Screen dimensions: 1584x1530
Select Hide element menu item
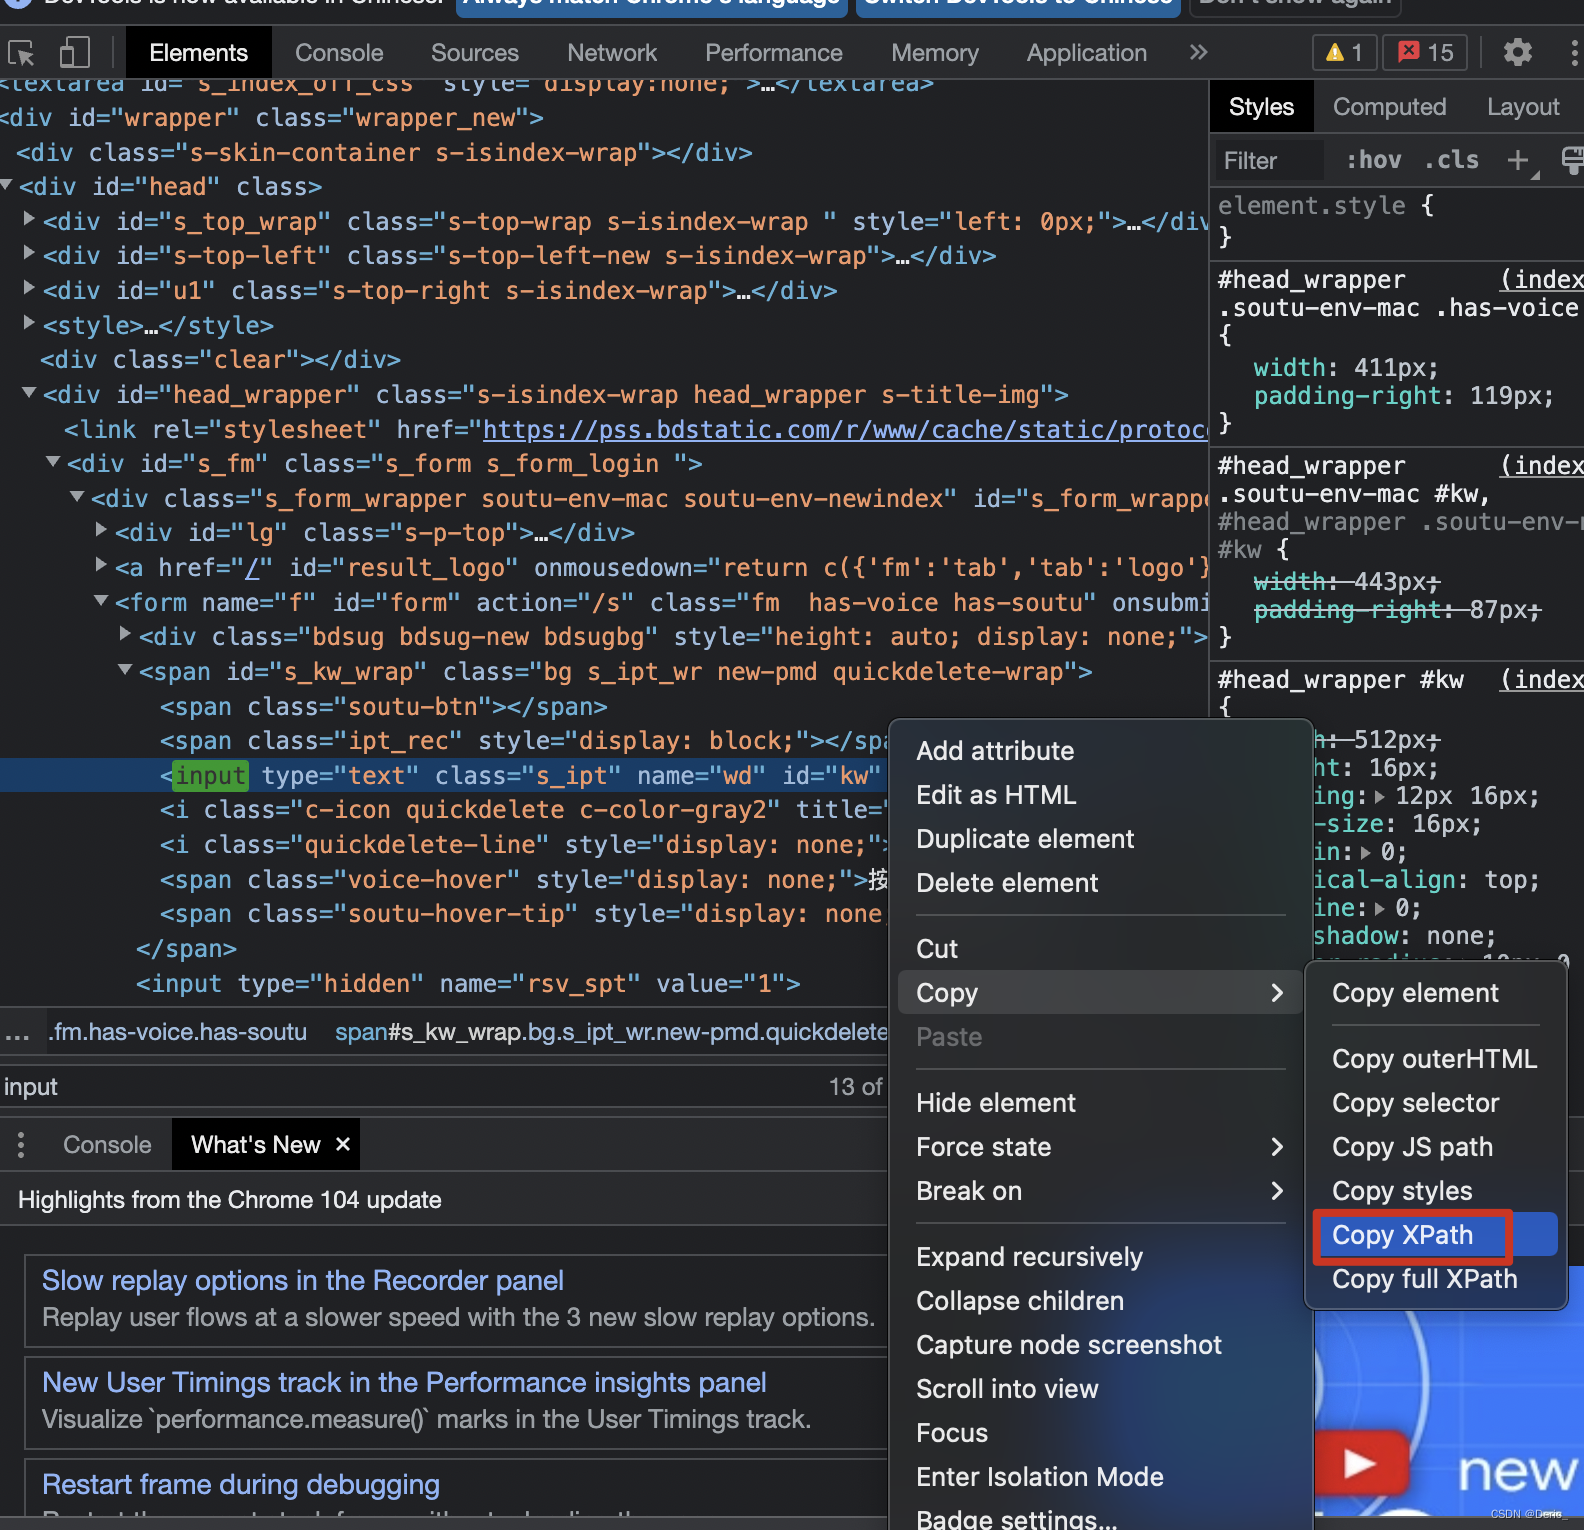tap(1100, 1103)
